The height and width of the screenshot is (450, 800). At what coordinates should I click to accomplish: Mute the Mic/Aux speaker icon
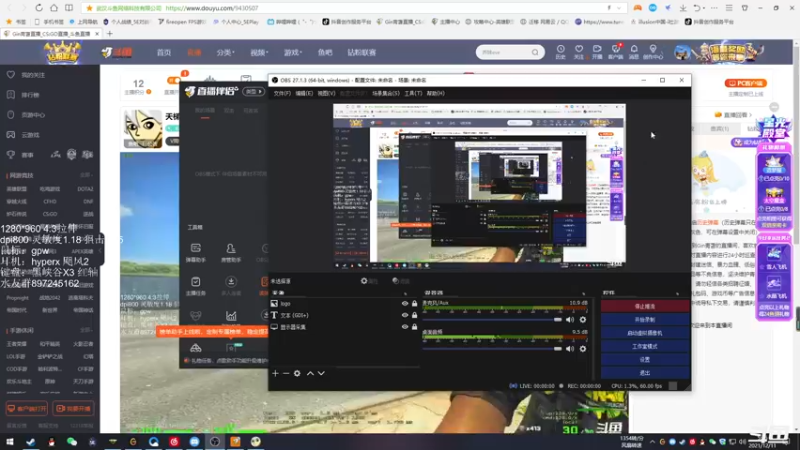pos(570,320)
